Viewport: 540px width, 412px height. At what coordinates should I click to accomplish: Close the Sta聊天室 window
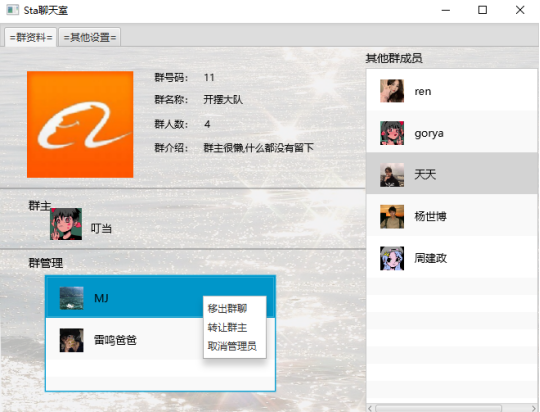tap(520, 10)
